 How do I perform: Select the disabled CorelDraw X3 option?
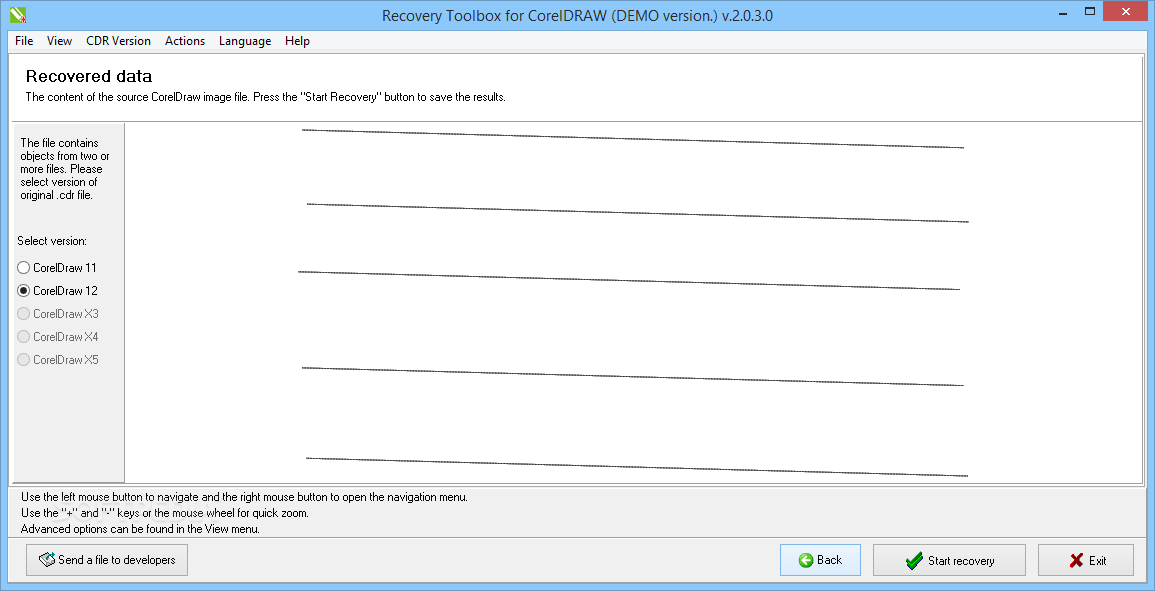point(57,314)
